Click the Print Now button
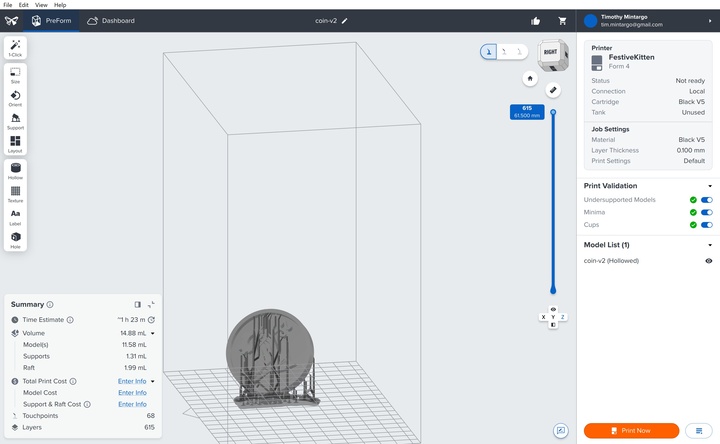The width and height of the screenshot is (720, 444). pyautogui.click(x=631, y=431)
